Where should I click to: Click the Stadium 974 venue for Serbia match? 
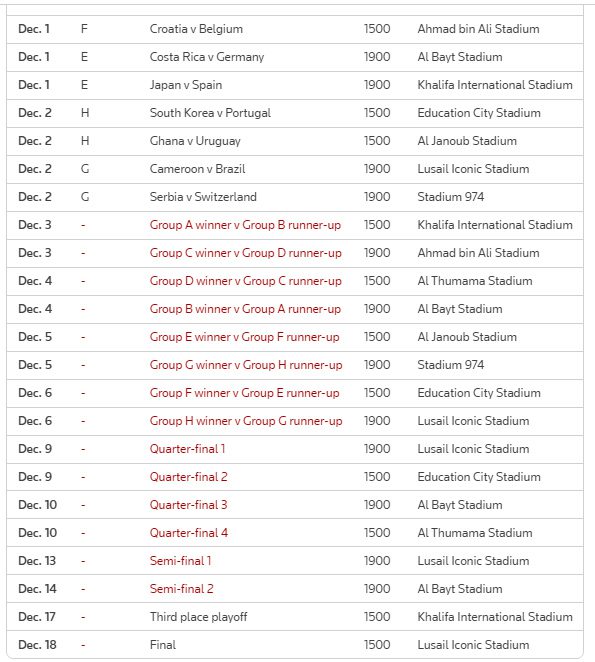[x=451, y=197]
